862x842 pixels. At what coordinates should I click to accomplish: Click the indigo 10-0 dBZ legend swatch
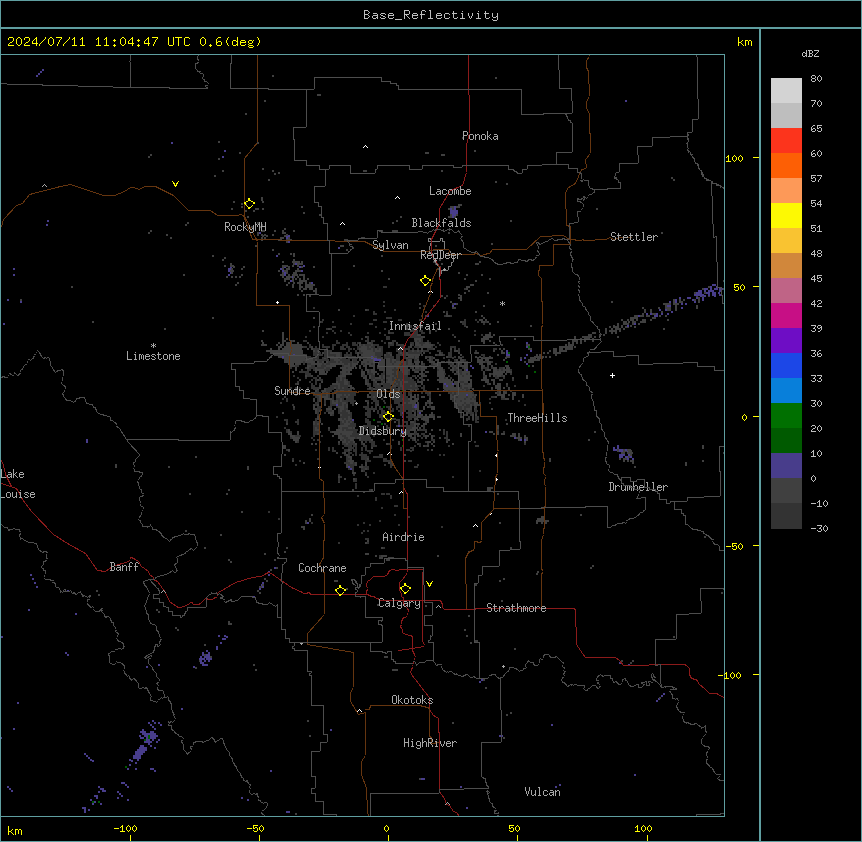tap(786, 466)
